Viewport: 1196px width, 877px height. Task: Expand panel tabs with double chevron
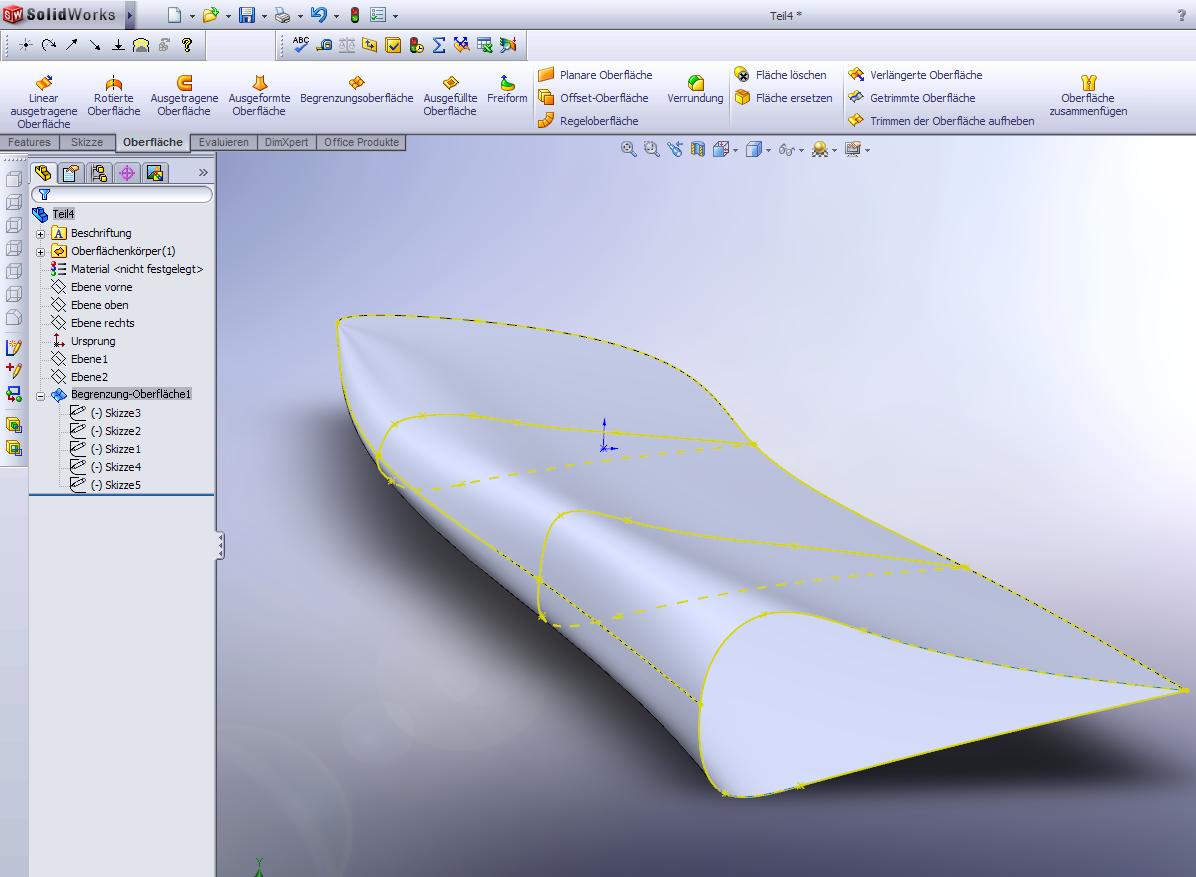pos(203,172)
